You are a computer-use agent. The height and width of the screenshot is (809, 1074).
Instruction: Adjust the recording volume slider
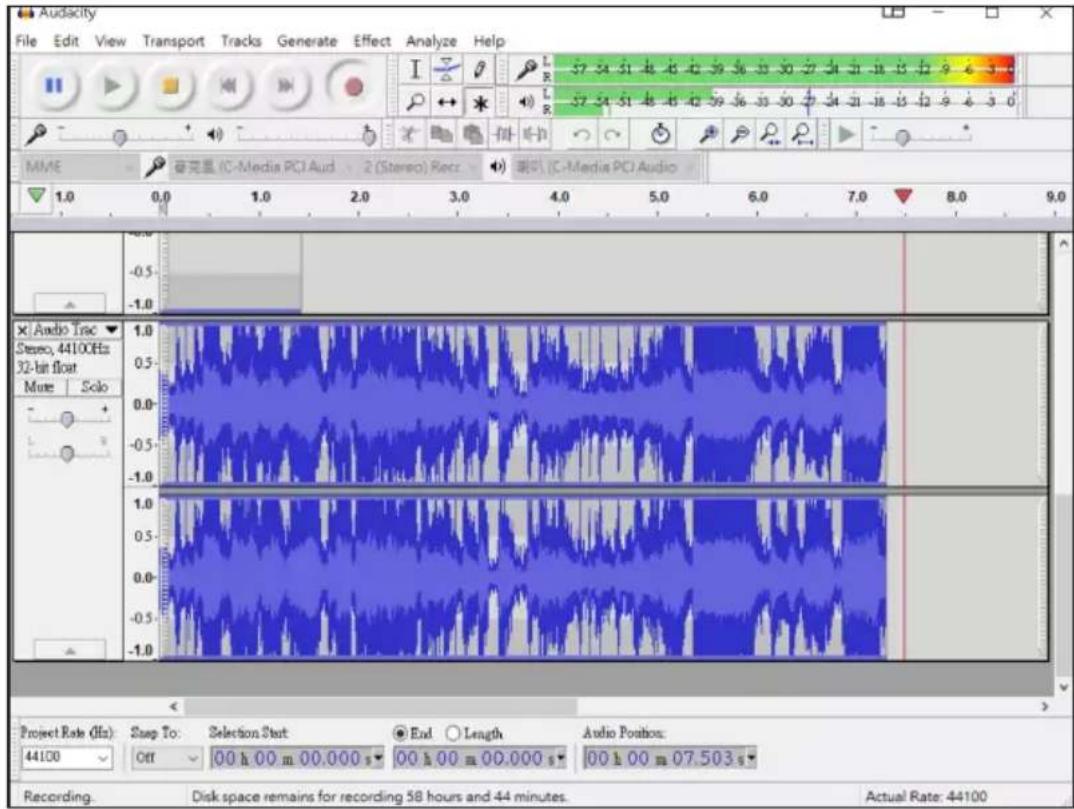click(x=120, y=138)
